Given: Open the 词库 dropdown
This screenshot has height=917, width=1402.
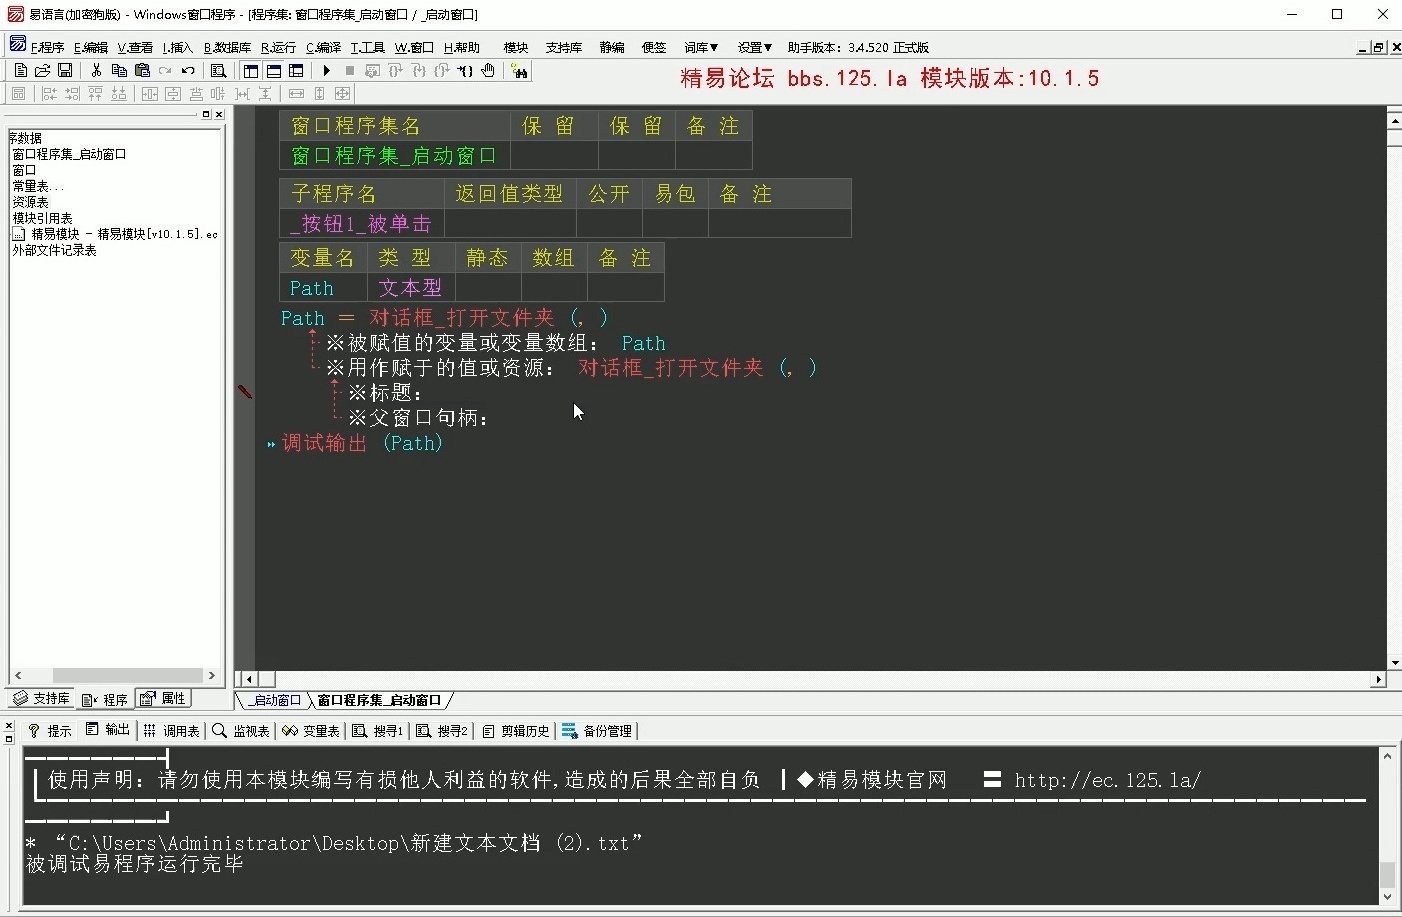Looking at the screenshot, I should coord(701,48).
